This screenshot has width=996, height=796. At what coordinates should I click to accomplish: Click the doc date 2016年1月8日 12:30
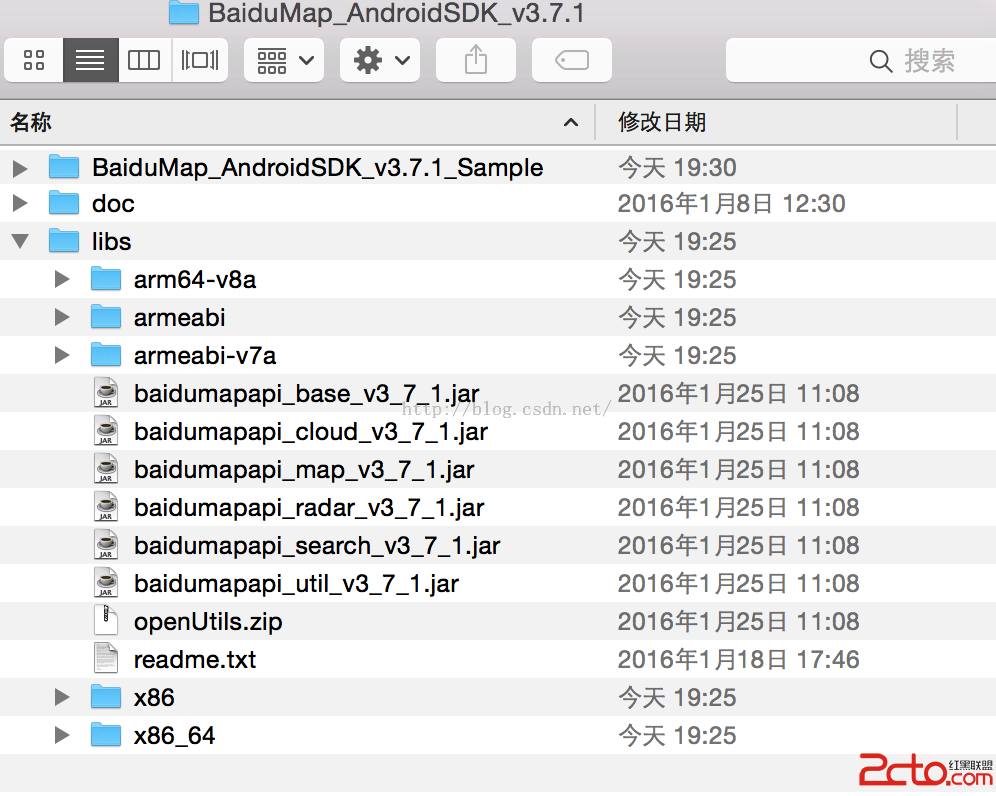pos(731,204)
